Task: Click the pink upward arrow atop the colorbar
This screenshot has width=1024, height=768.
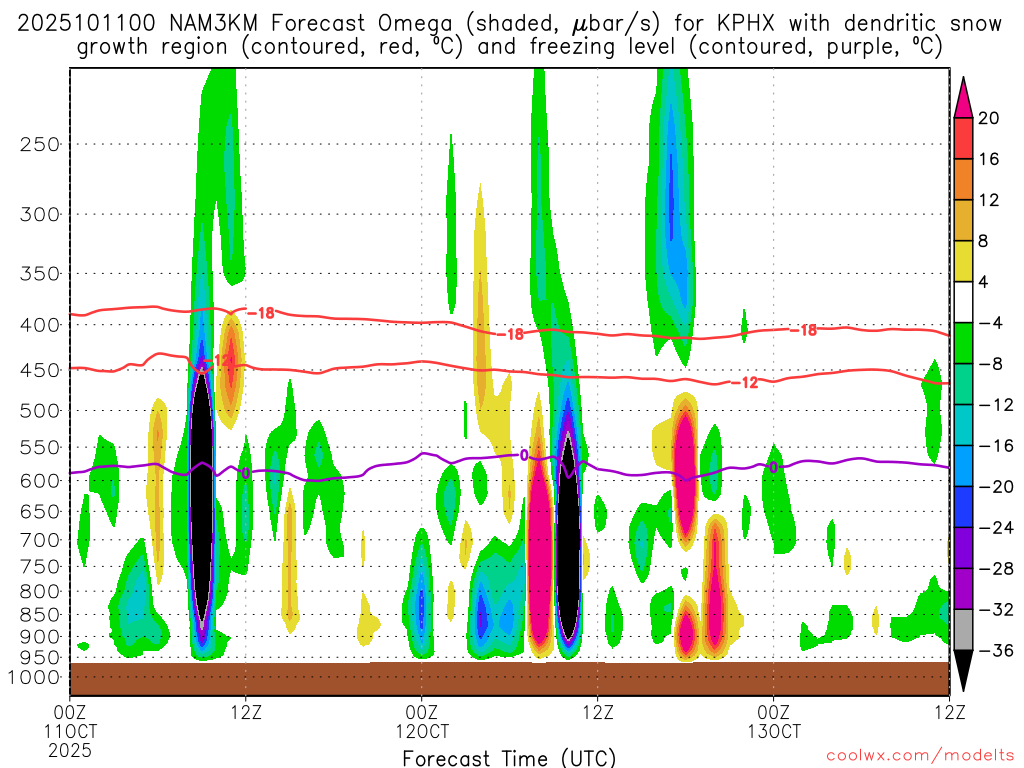Action: click(x=963, y=98)
